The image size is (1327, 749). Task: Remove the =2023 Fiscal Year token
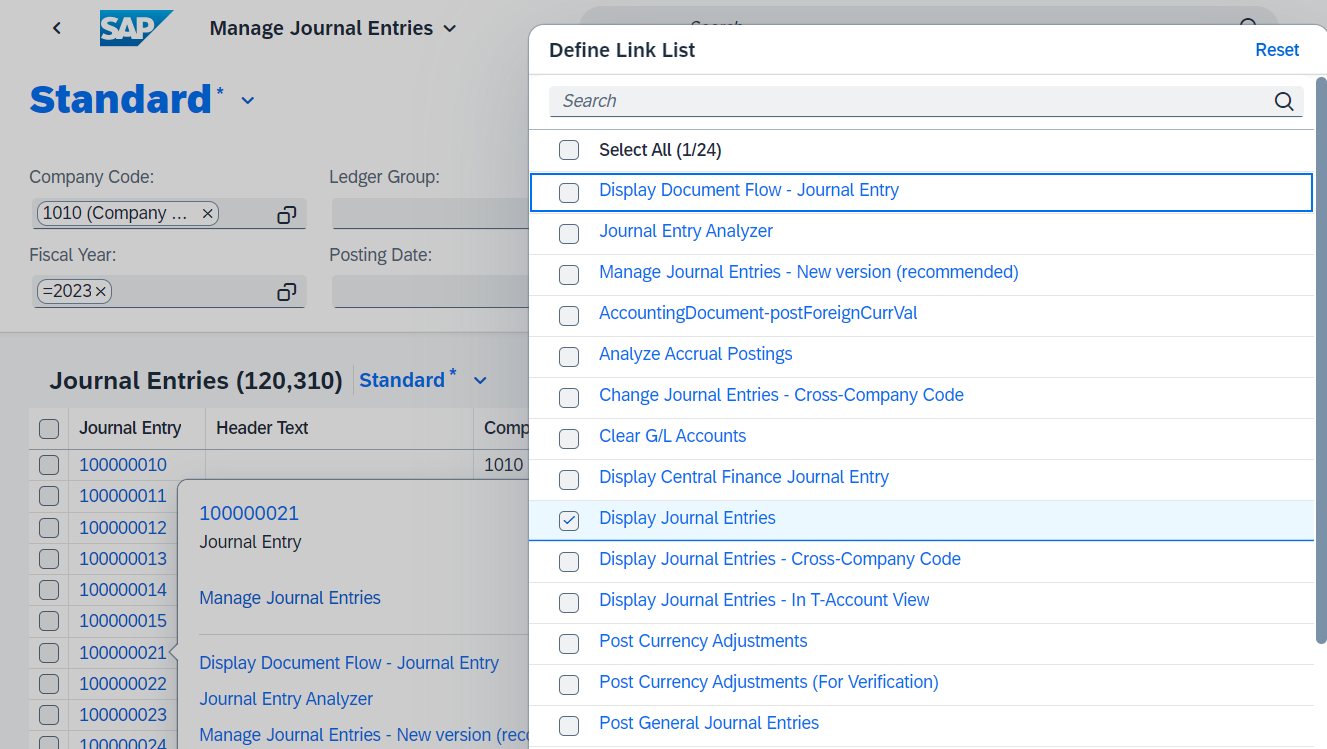101,292
